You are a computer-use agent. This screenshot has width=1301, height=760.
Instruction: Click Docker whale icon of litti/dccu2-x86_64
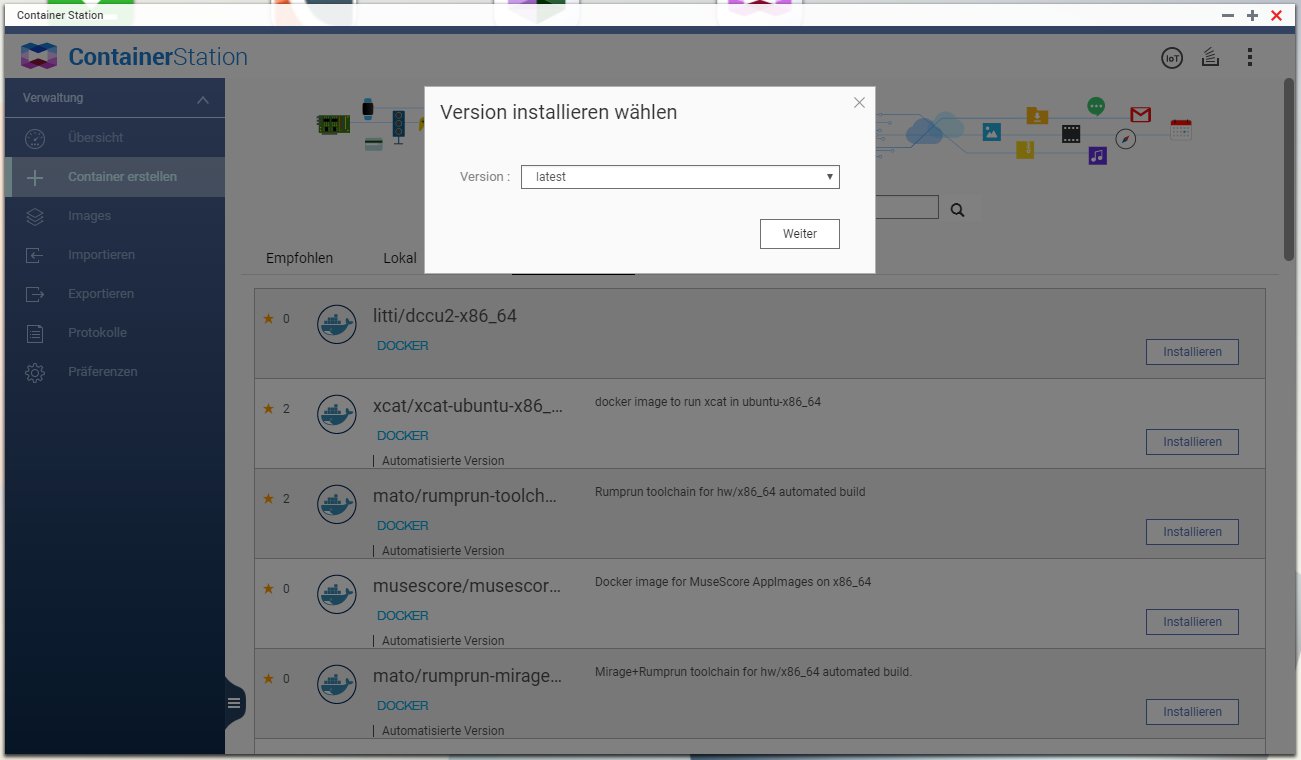click(337, 324)
